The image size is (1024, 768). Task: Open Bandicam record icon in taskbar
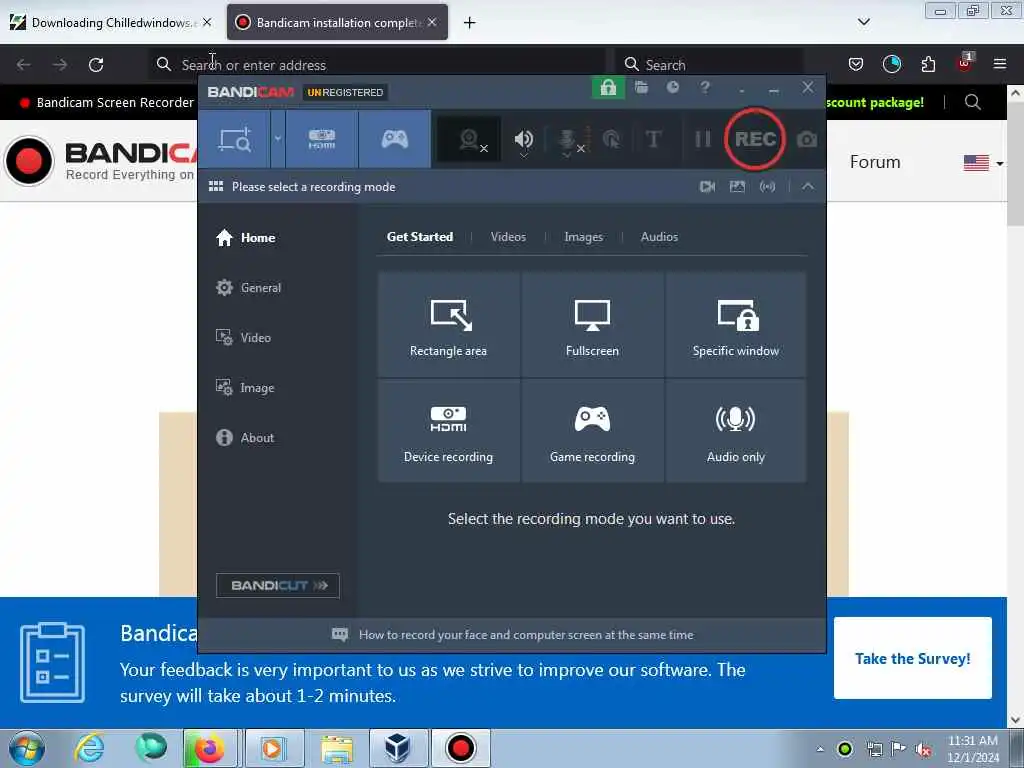pos(460,748)
